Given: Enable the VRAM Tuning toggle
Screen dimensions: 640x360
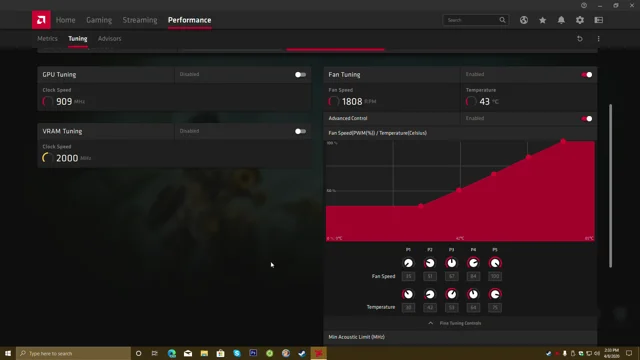Looking at the screenshot, I should (x=300, y=131).
